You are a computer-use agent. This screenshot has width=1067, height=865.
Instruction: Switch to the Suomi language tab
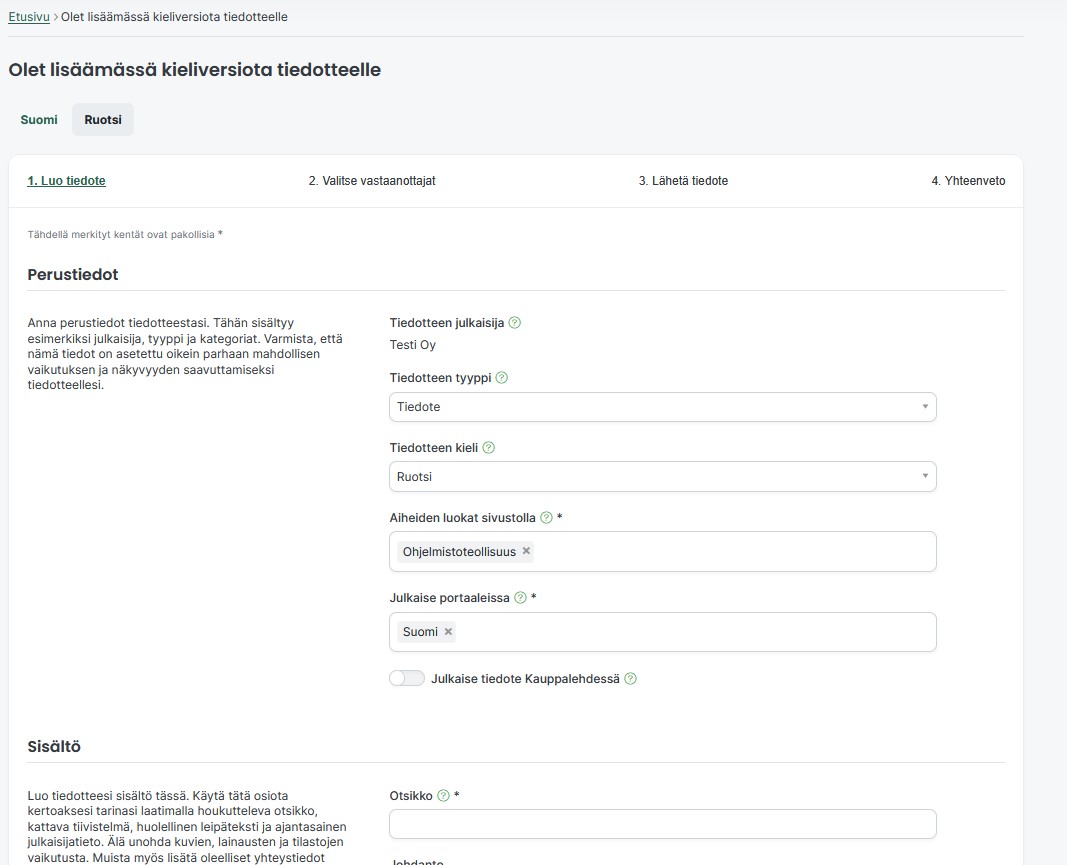pyautogui.click(x=39, y=120)
